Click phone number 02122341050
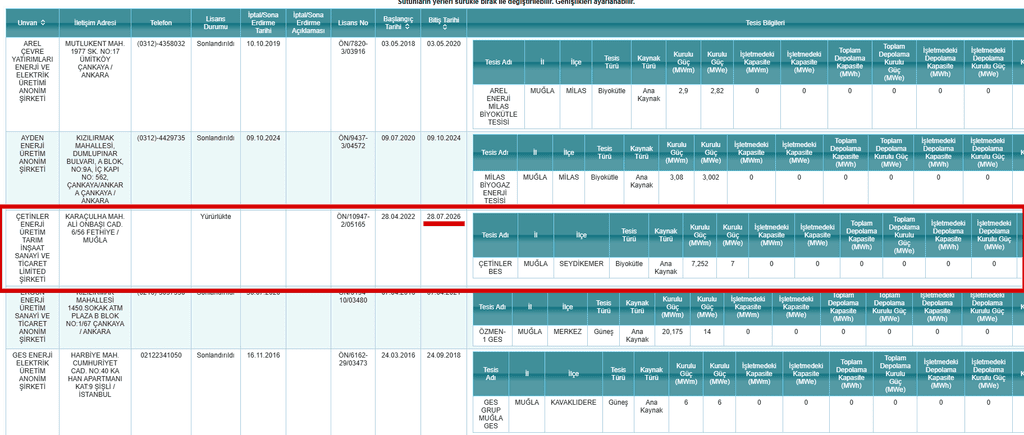This screenshot has height=435, width=1024. click(161, 355)
